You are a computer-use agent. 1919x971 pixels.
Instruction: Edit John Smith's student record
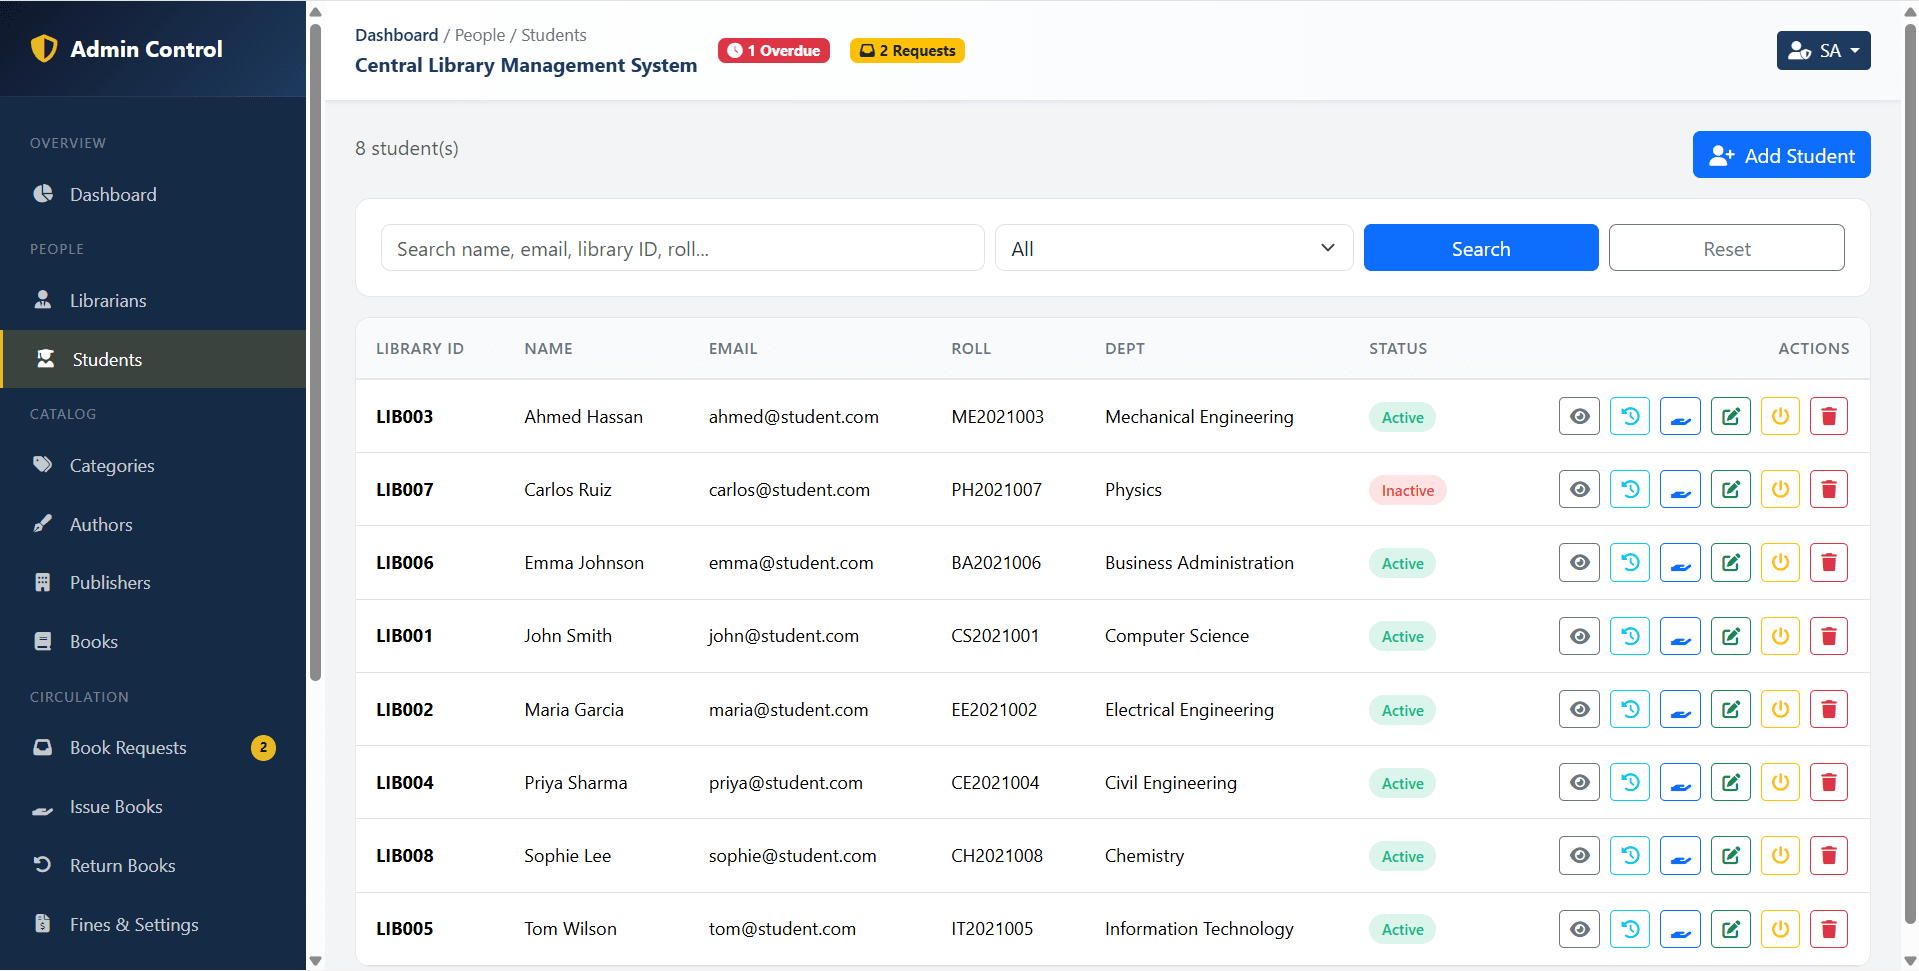[x=1730, y=636]
